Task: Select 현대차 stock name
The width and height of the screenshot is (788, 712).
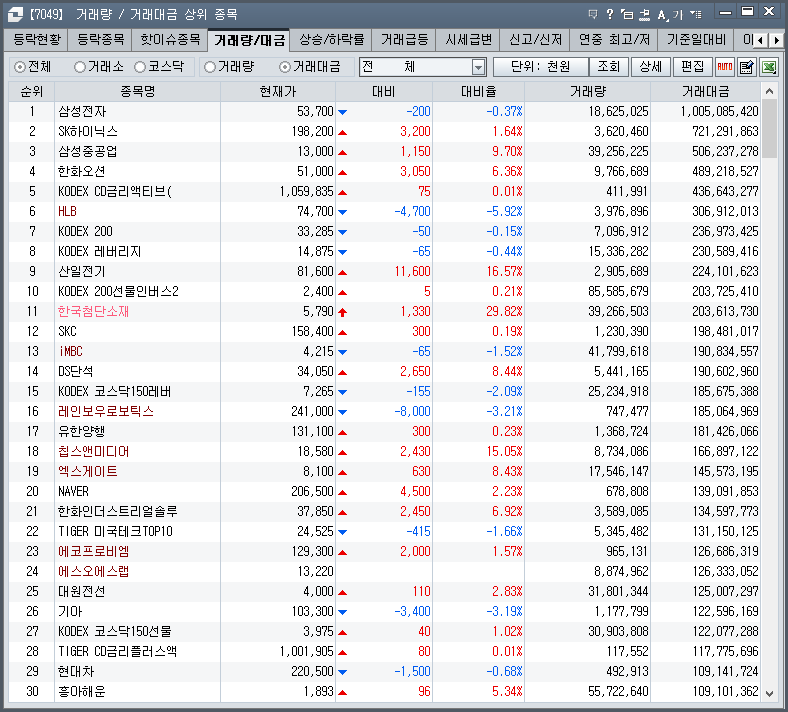Action: [x=76, y=672]
